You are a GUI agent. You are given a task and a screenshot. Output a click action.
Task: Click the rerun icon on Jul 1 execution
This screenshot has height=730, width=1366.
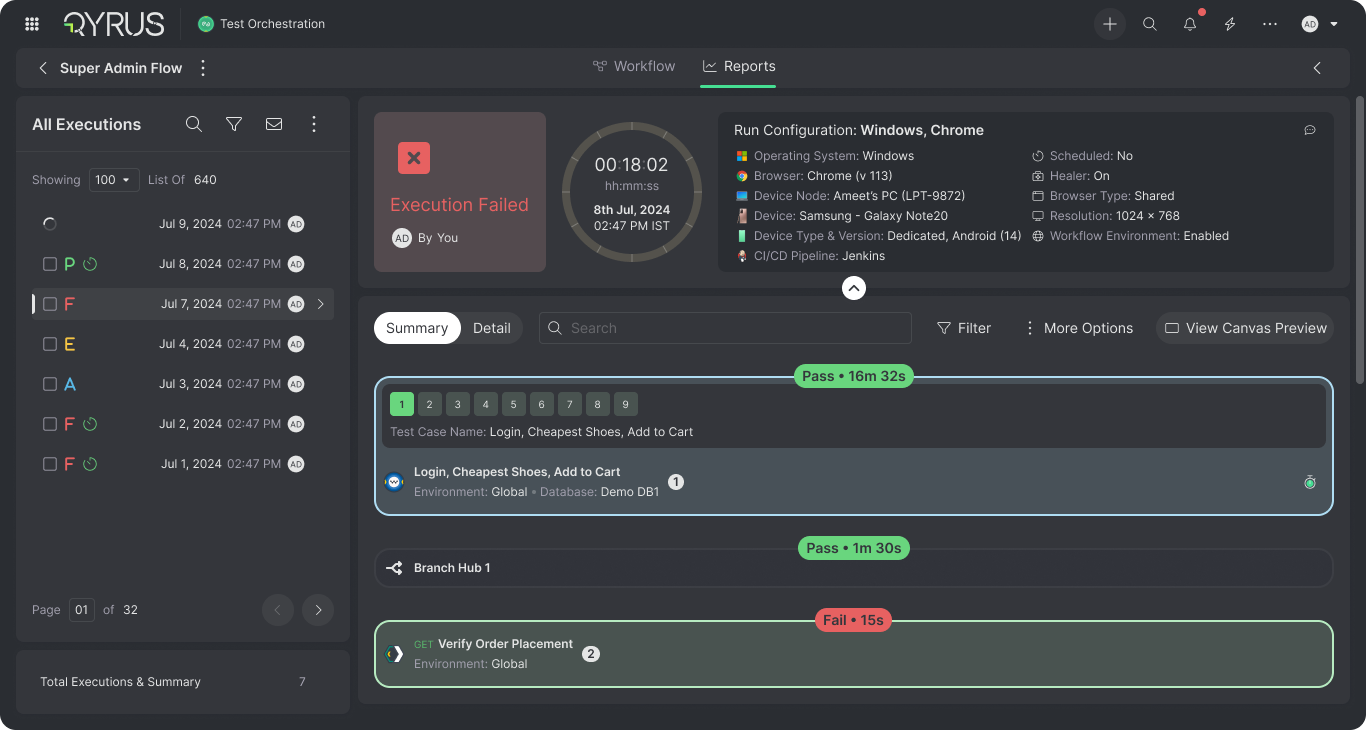click(90, 464)
